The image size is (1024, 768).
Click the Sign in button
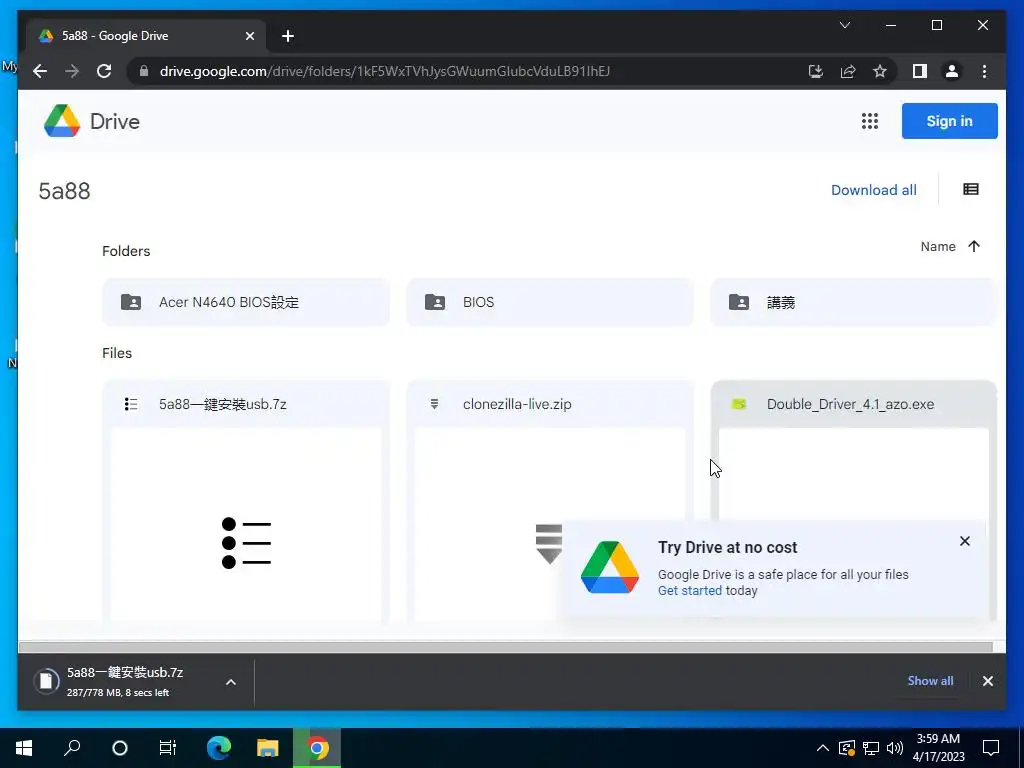[949, 121]
